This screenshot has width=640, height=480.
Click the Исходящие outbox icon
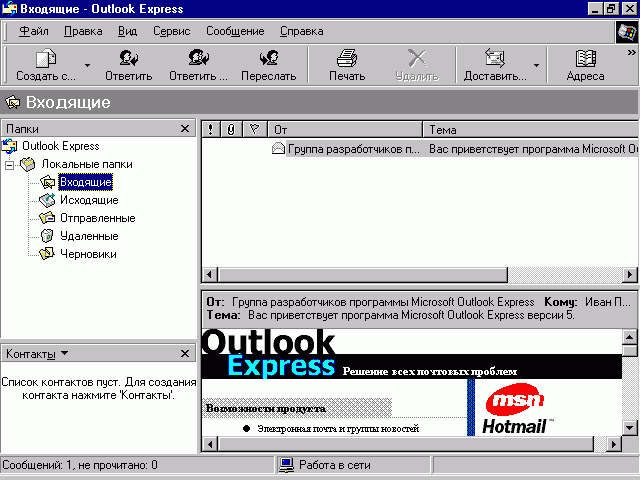[47, 200]
